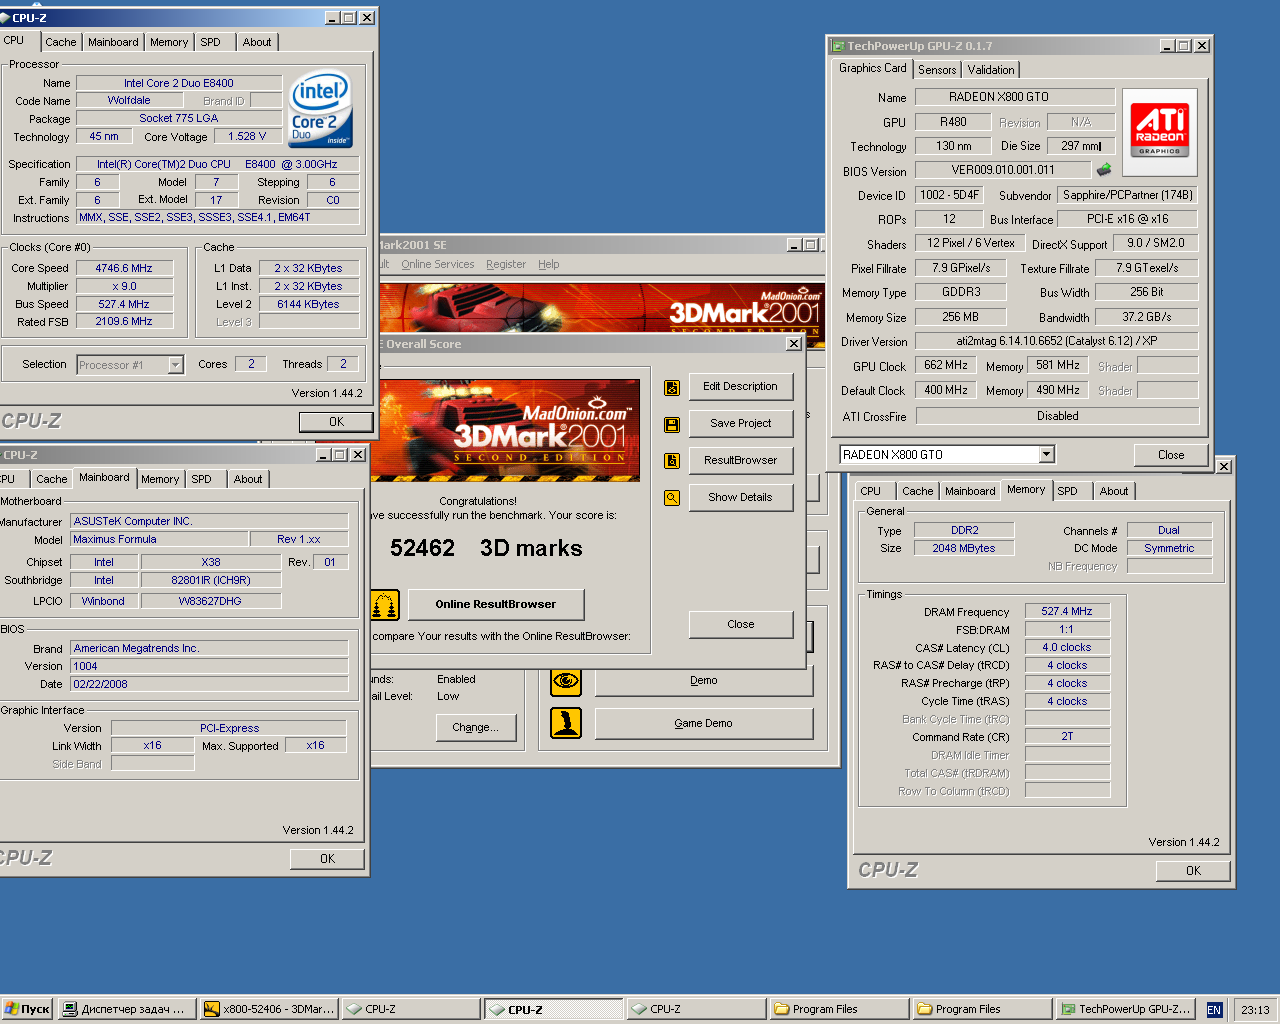Click the RADEON X800 GTO name field
This screenshot has height=1024, width=1280.
(x=1015, y=97)
